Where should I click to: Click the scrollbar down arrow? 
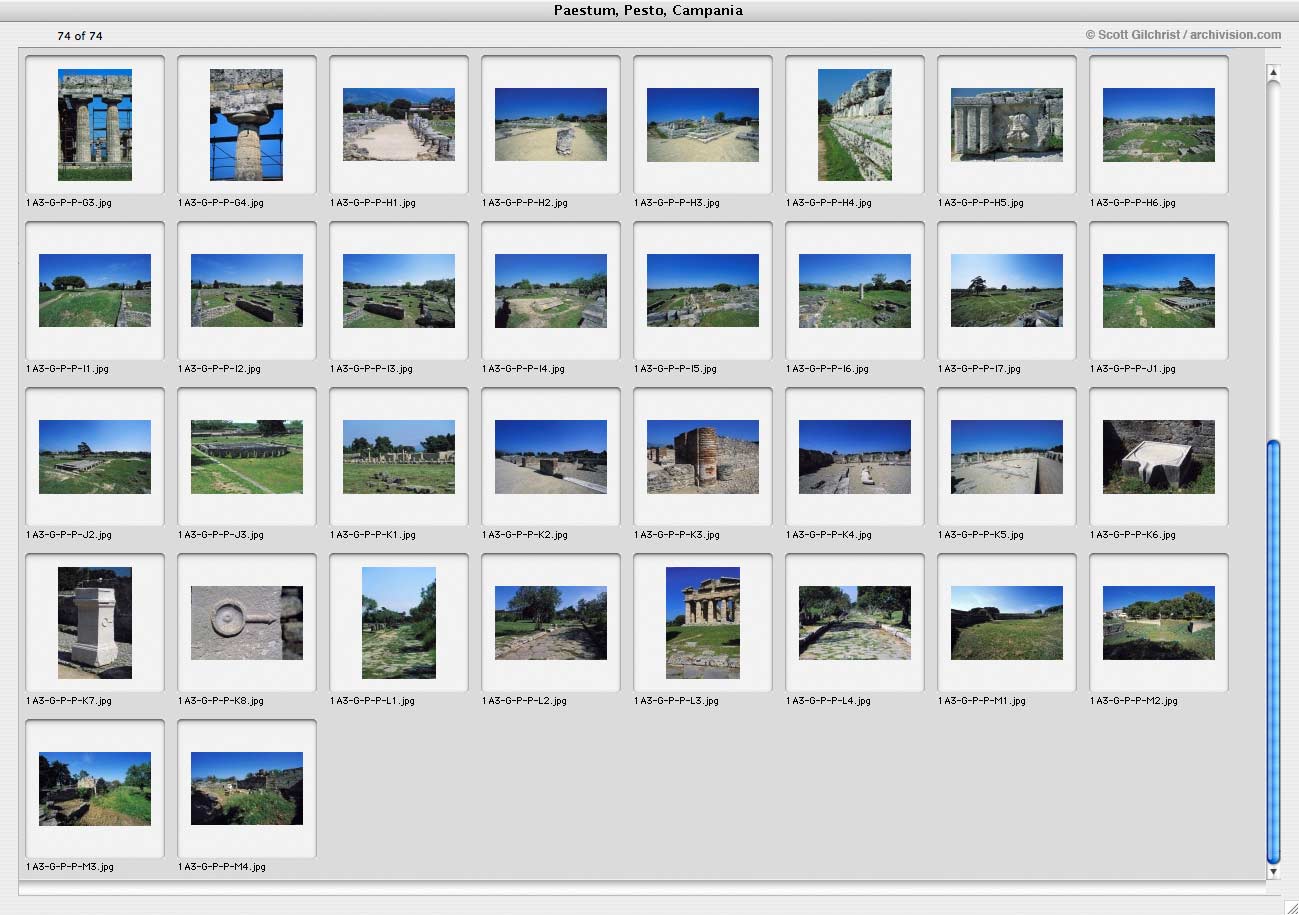[1273, 872]
